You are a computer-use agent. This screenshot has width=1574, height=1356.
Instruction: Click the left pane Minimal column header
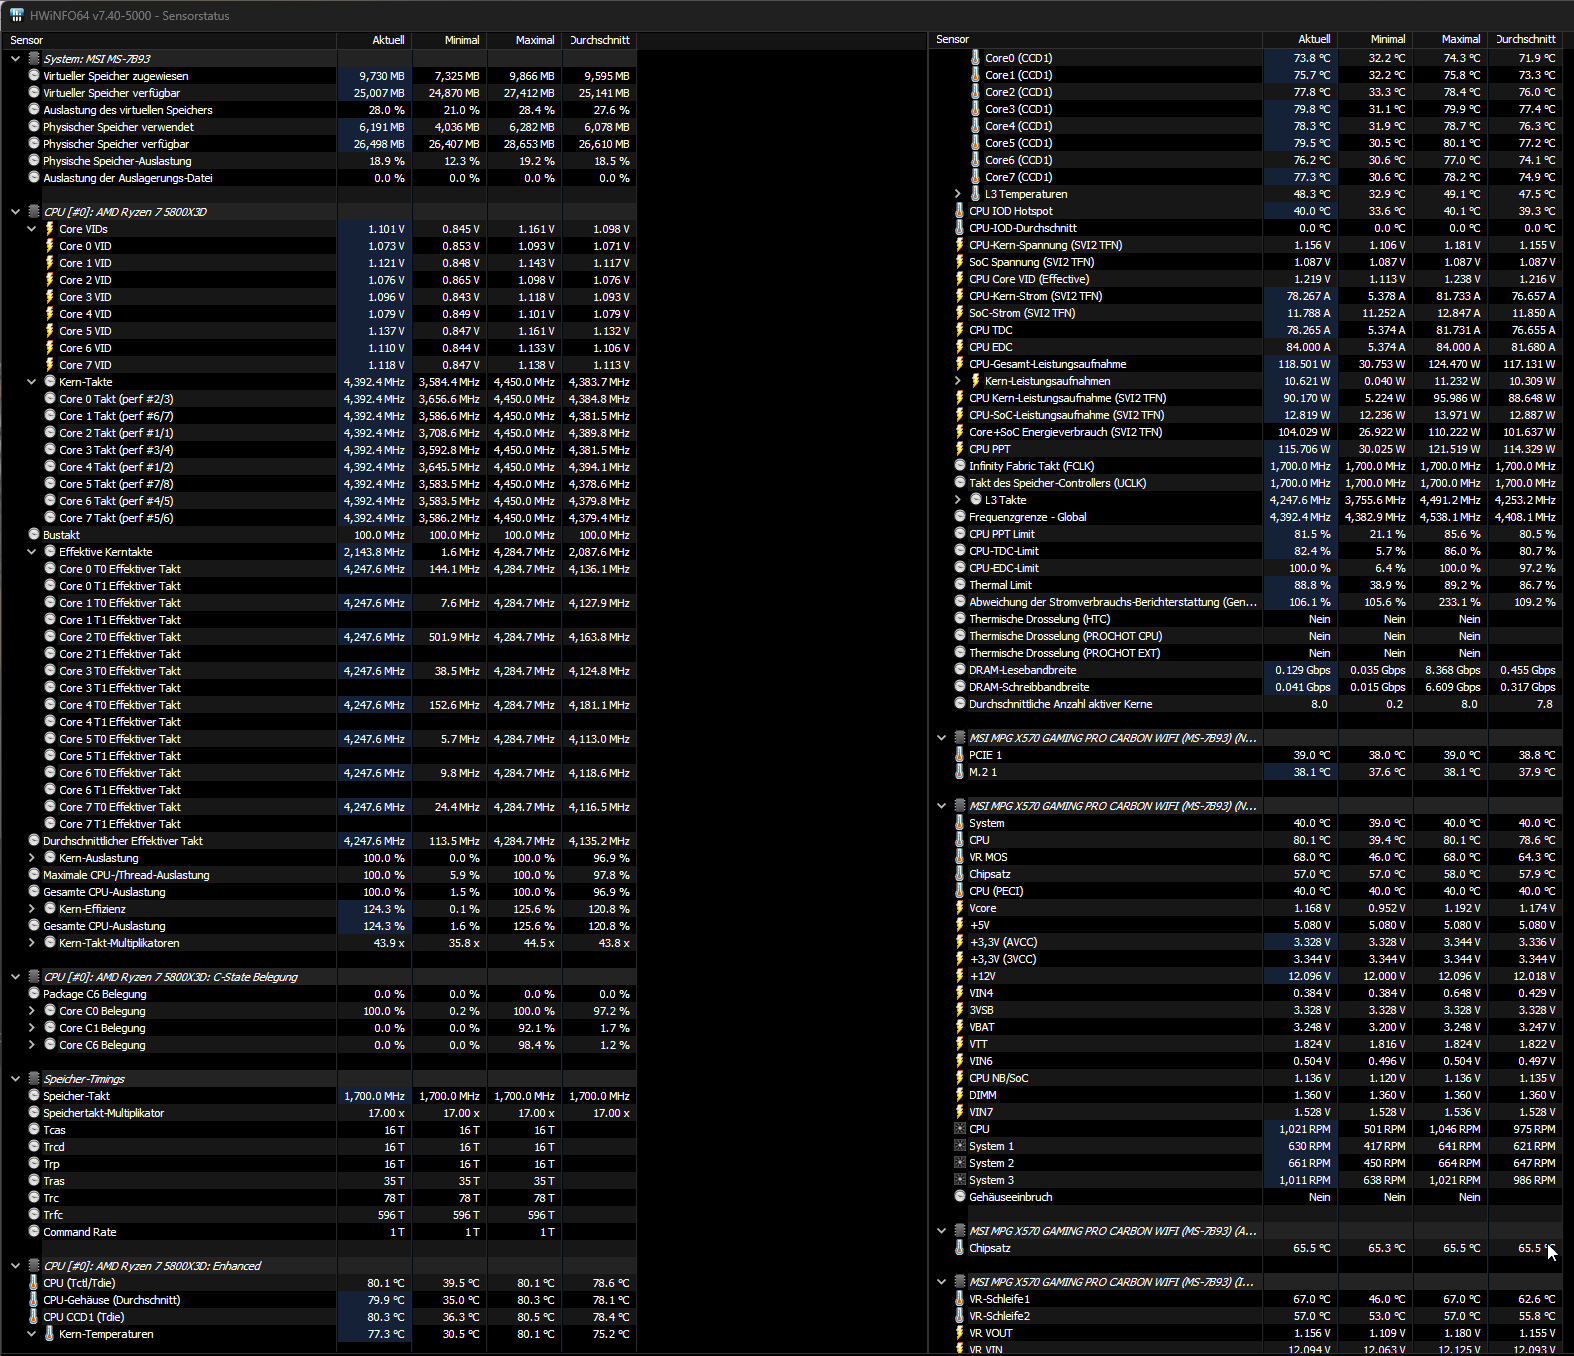(x=449, y=40)
